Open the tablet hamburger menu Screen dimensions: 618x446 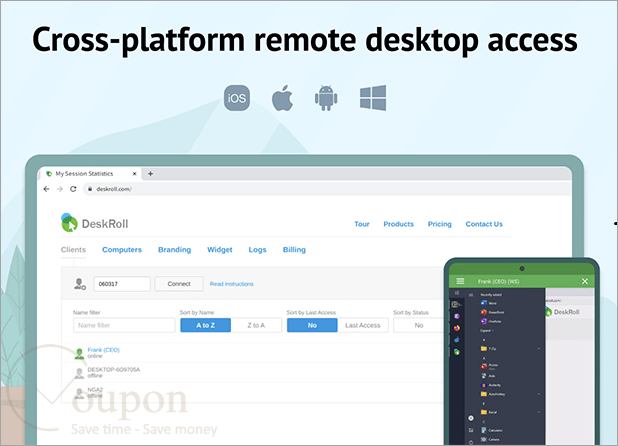click(x=460, y=281)
